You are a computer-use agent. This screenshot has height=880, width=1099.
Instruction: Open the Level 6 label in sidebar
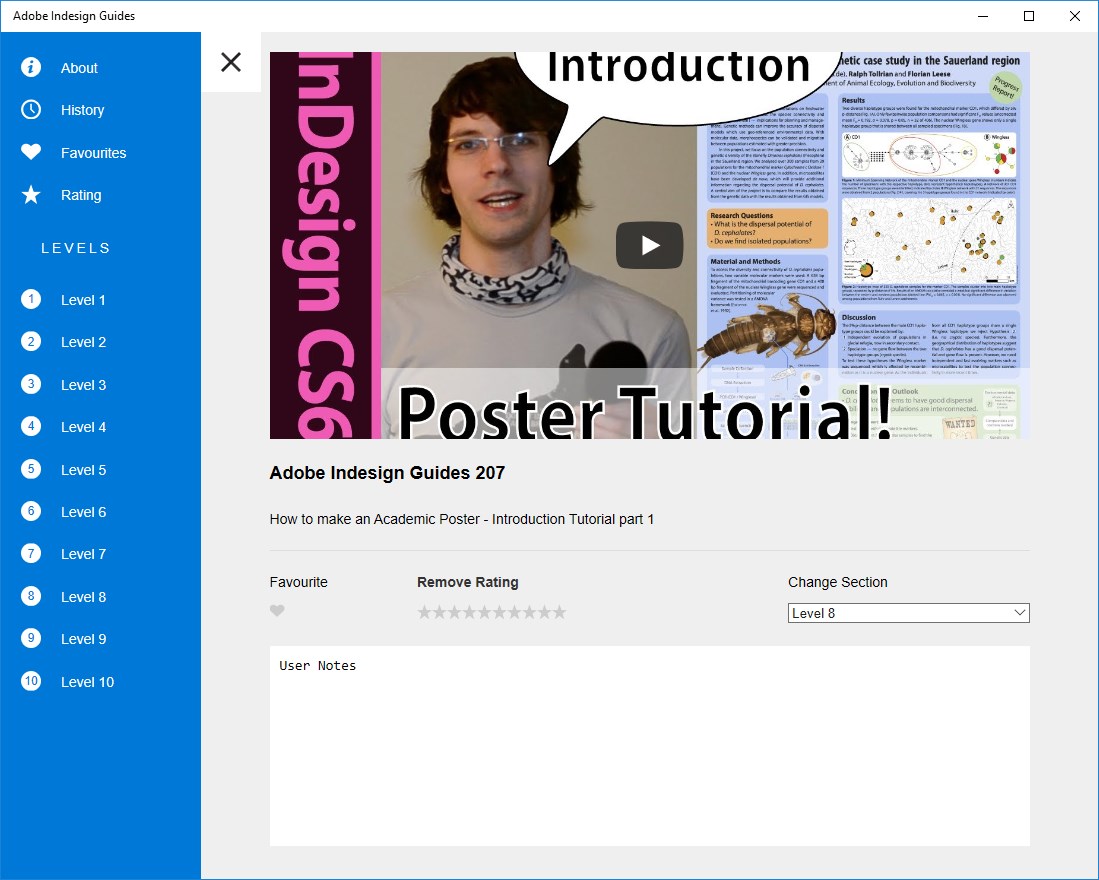point(83,512)
